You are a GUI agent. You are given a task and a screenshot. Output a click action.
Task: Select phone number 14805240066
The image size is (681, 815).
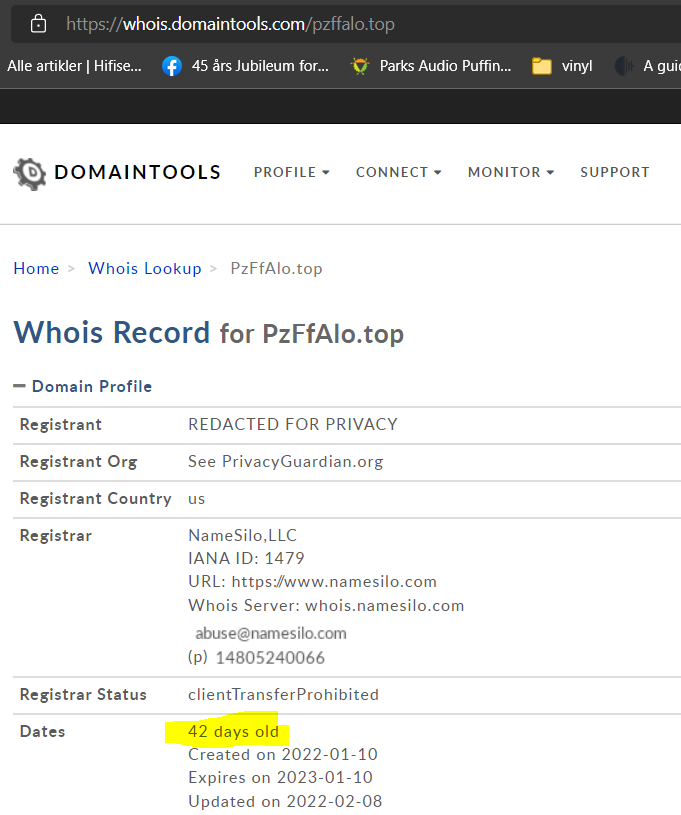coord(270,658)
